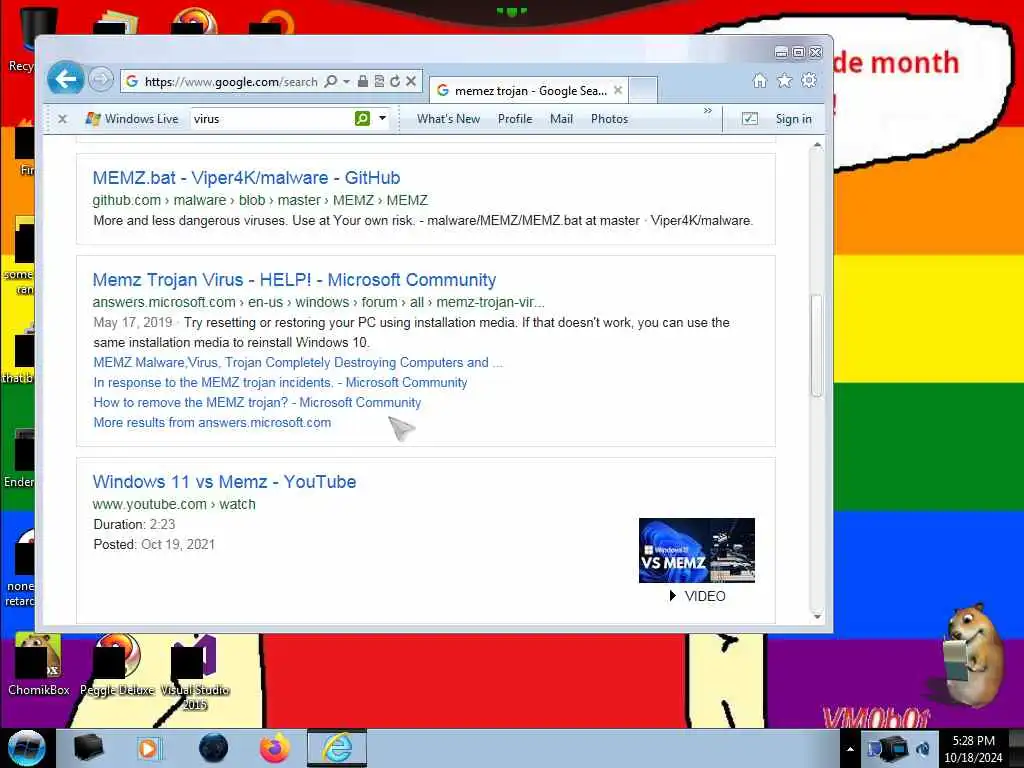The image size is (1024, 768).
Task: Open the Mail toolbar item
Action: click(561, 119)
